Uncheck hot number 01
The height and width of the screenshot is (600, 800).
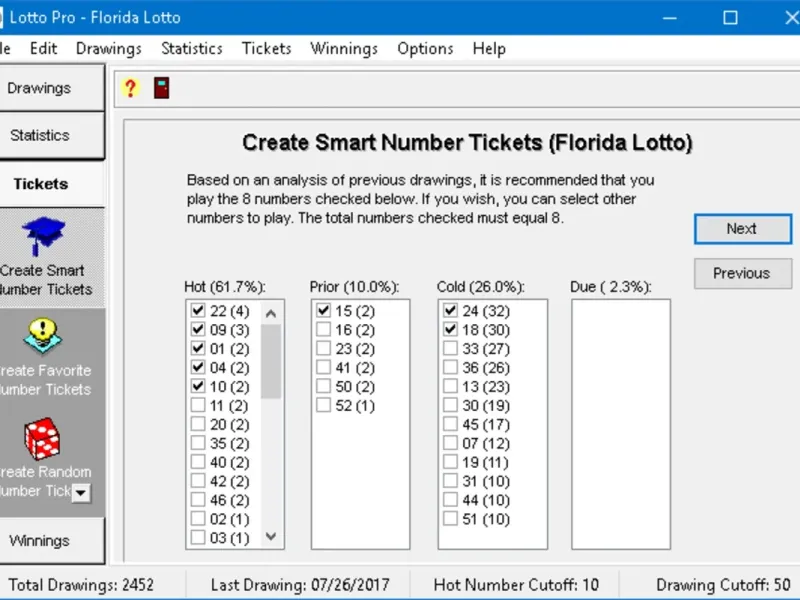(198, 348)
